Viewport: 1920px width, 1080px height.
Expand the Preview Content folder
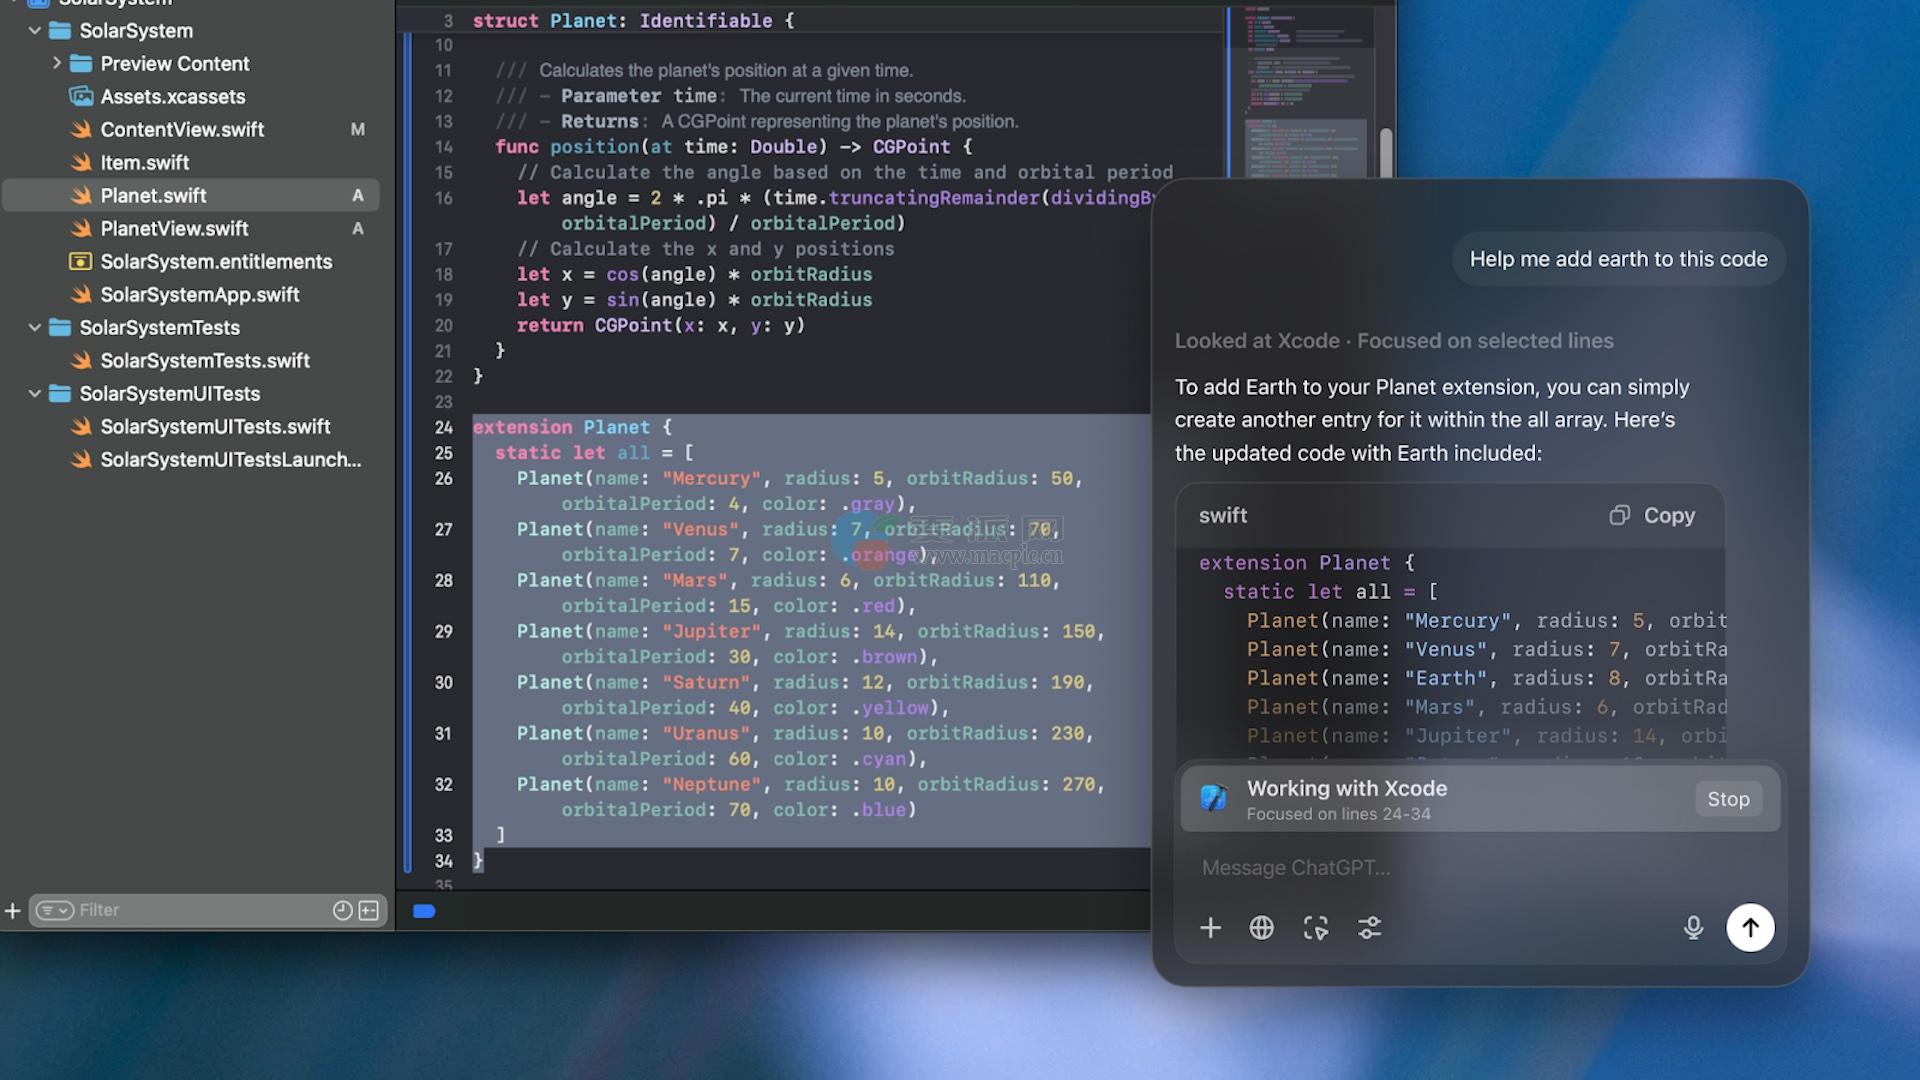(57, 63)
